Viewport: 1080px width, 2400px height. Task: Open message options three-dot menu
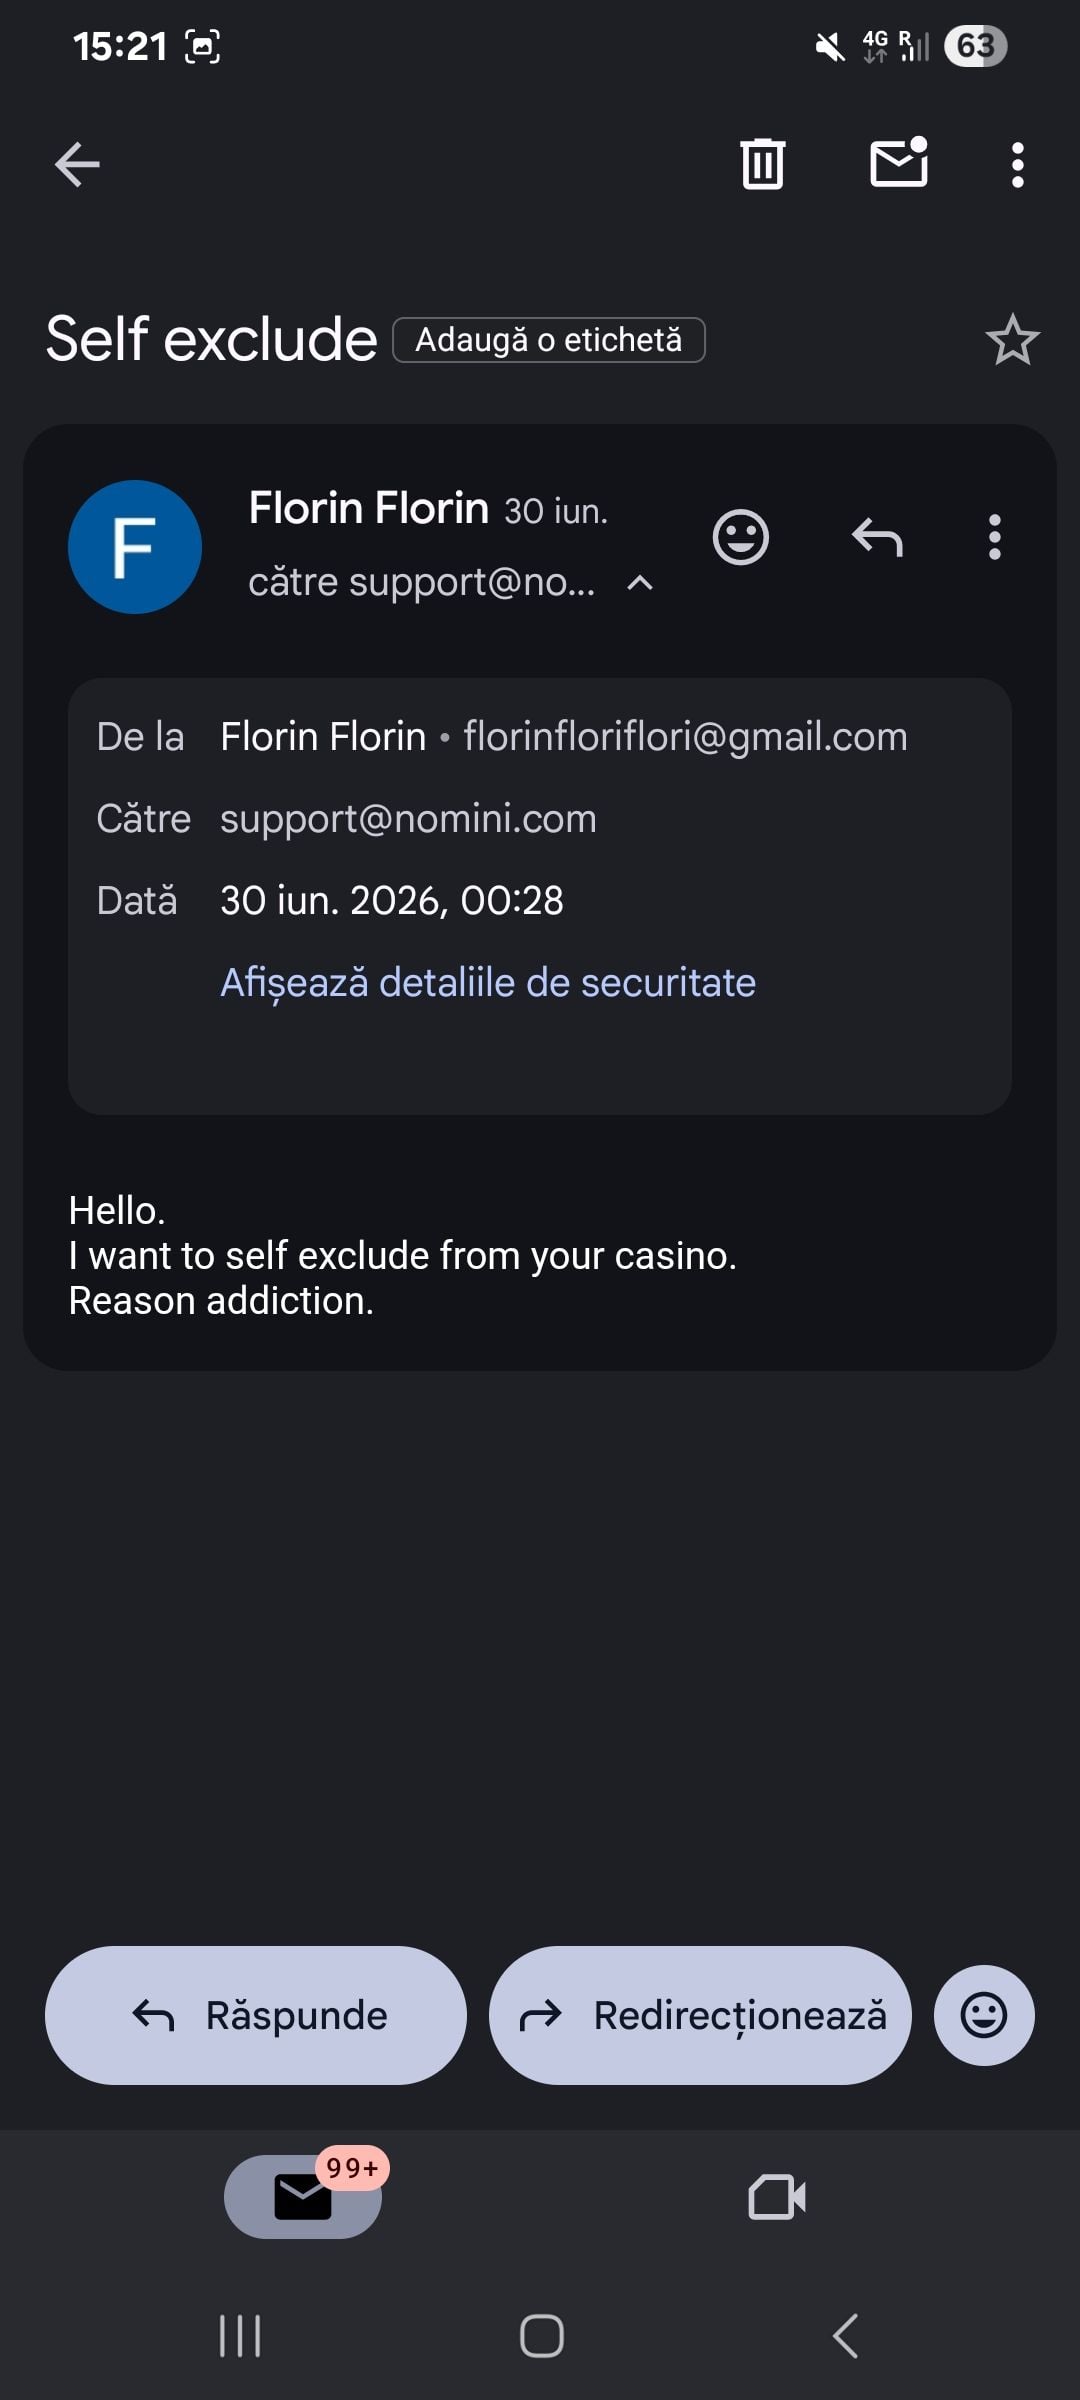[994, 537]
